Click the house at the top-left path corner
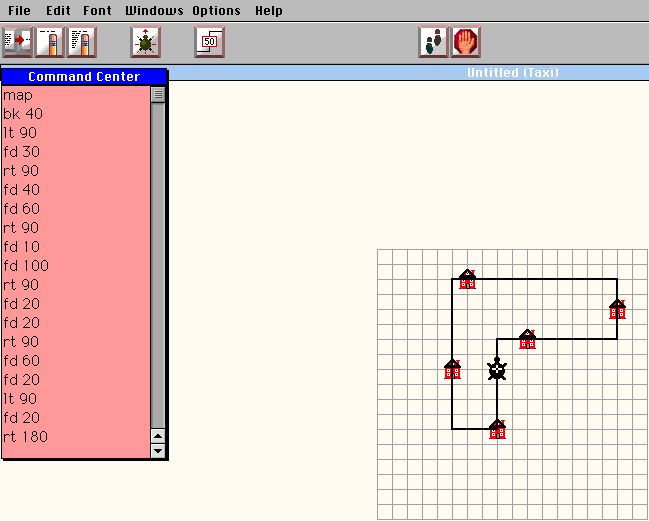 click(467, 279)
